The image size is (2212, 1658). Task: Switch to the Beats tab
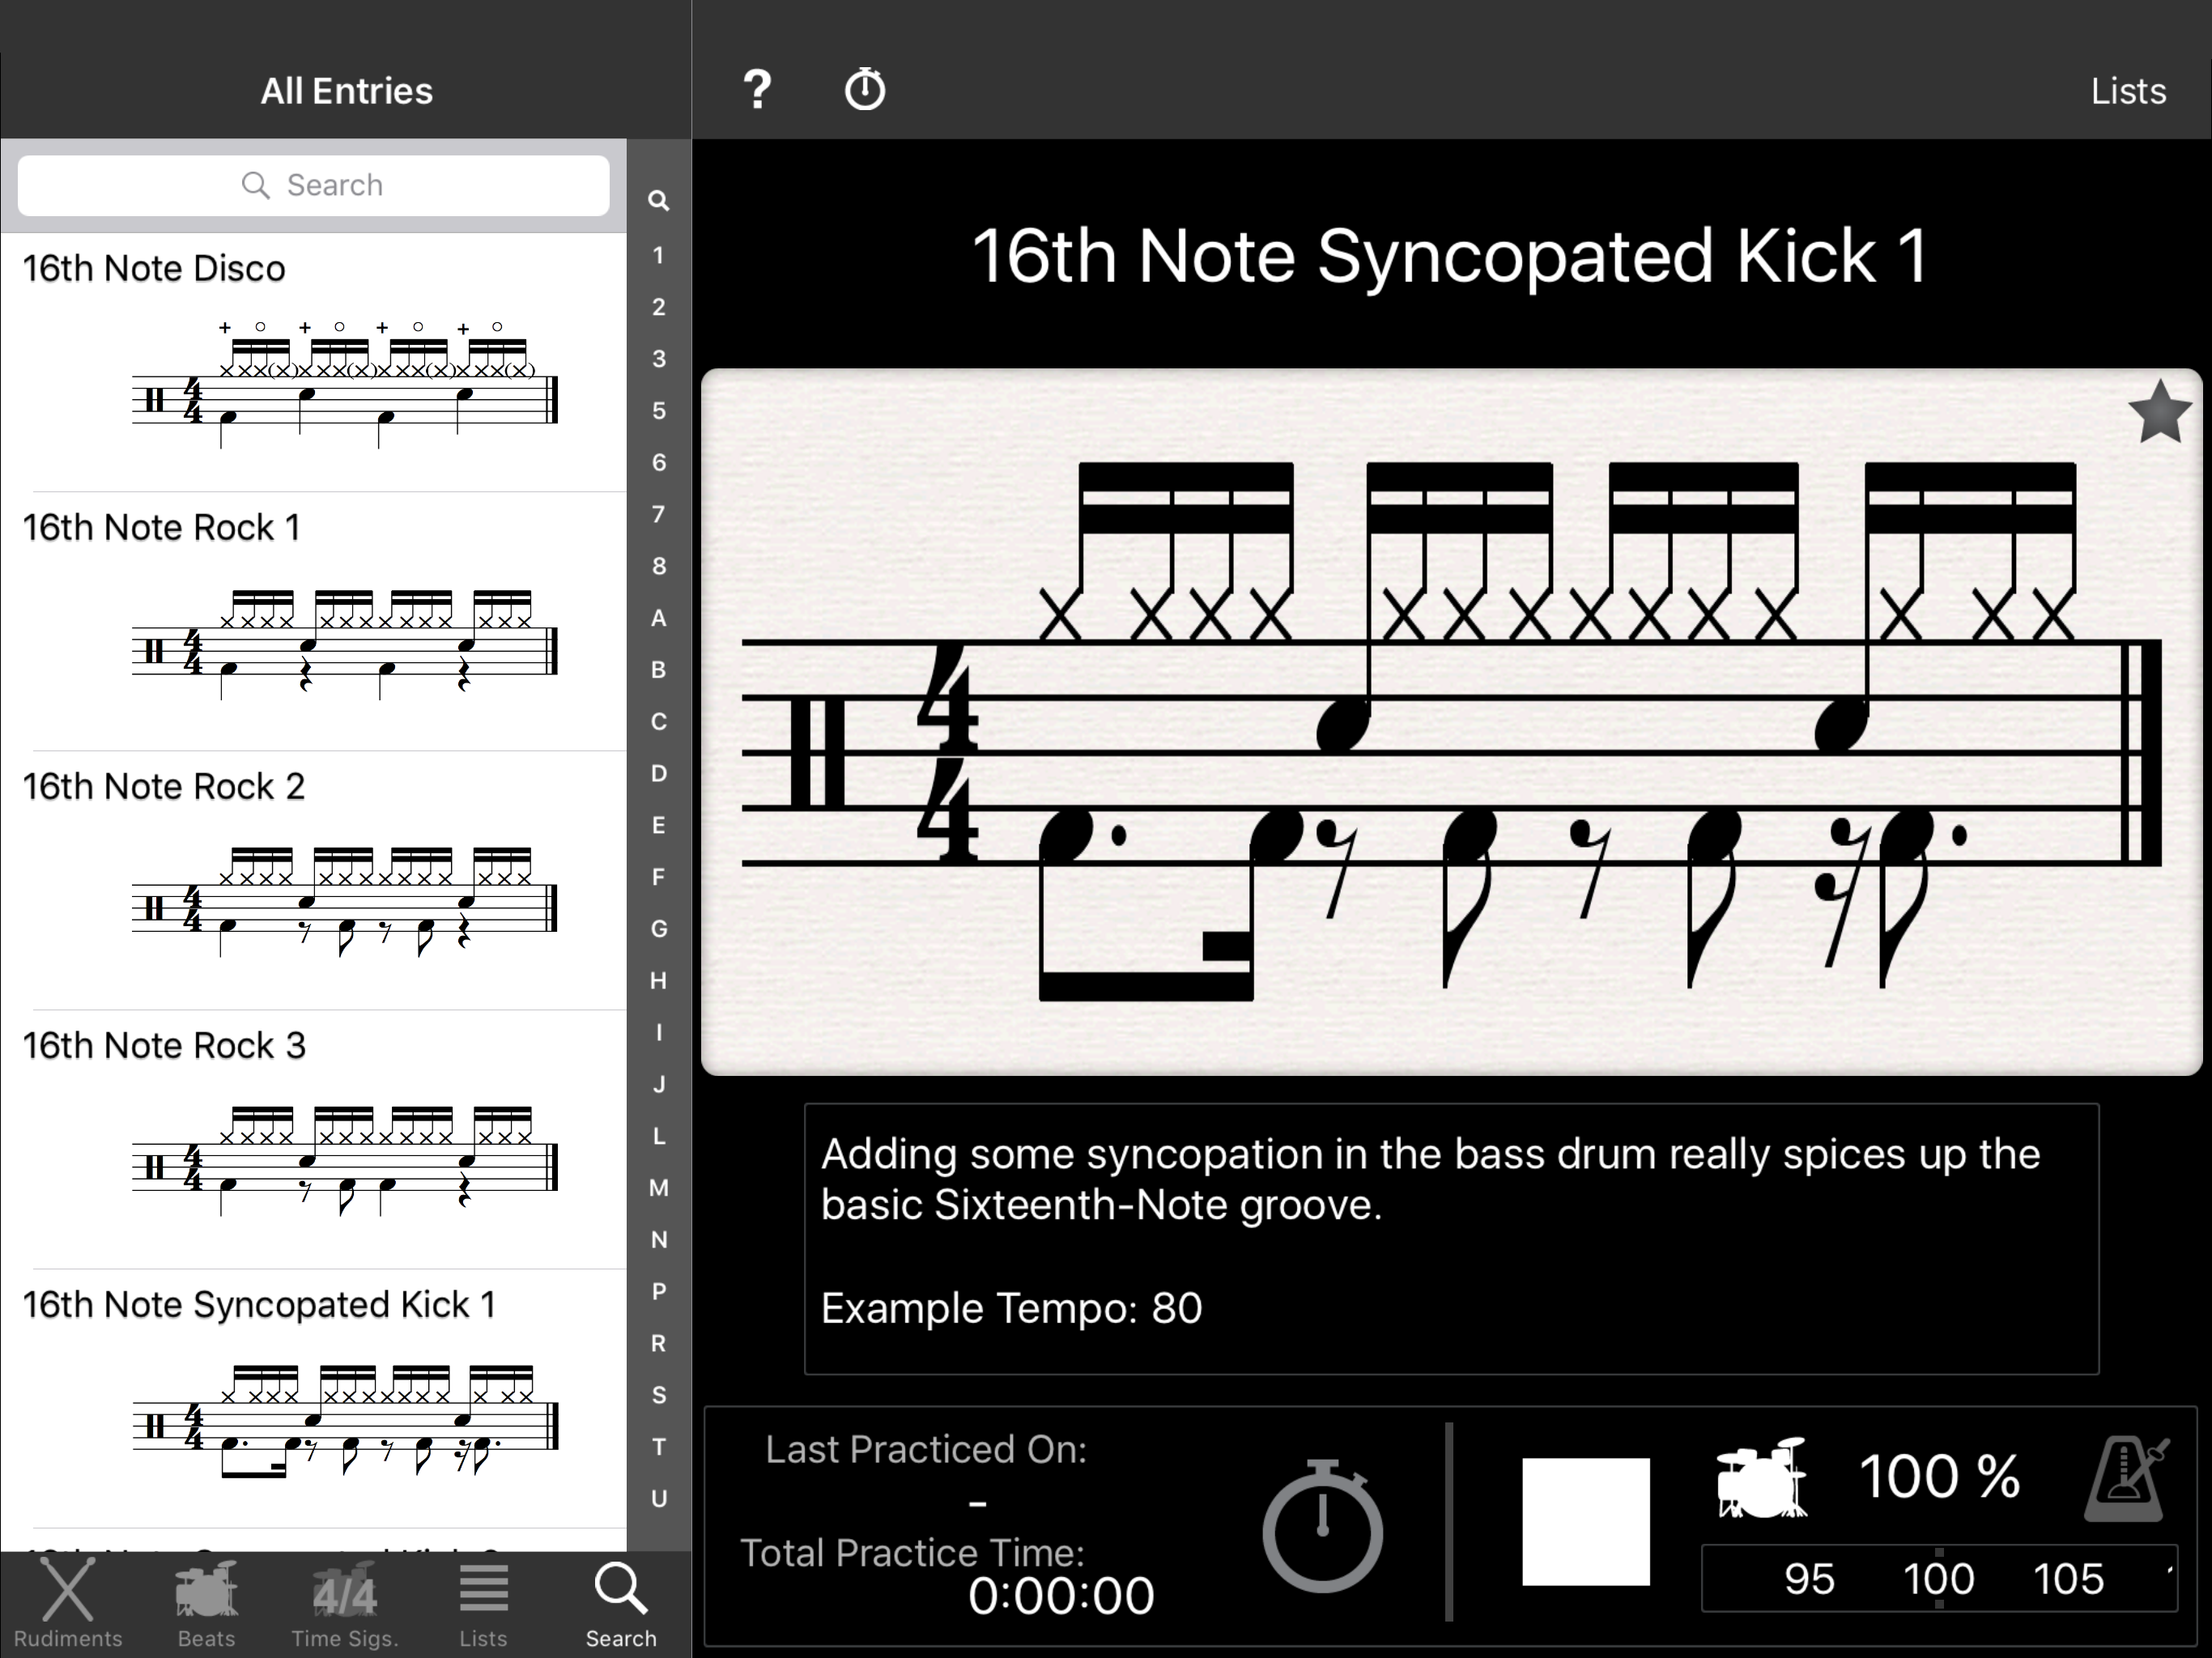206,1603
